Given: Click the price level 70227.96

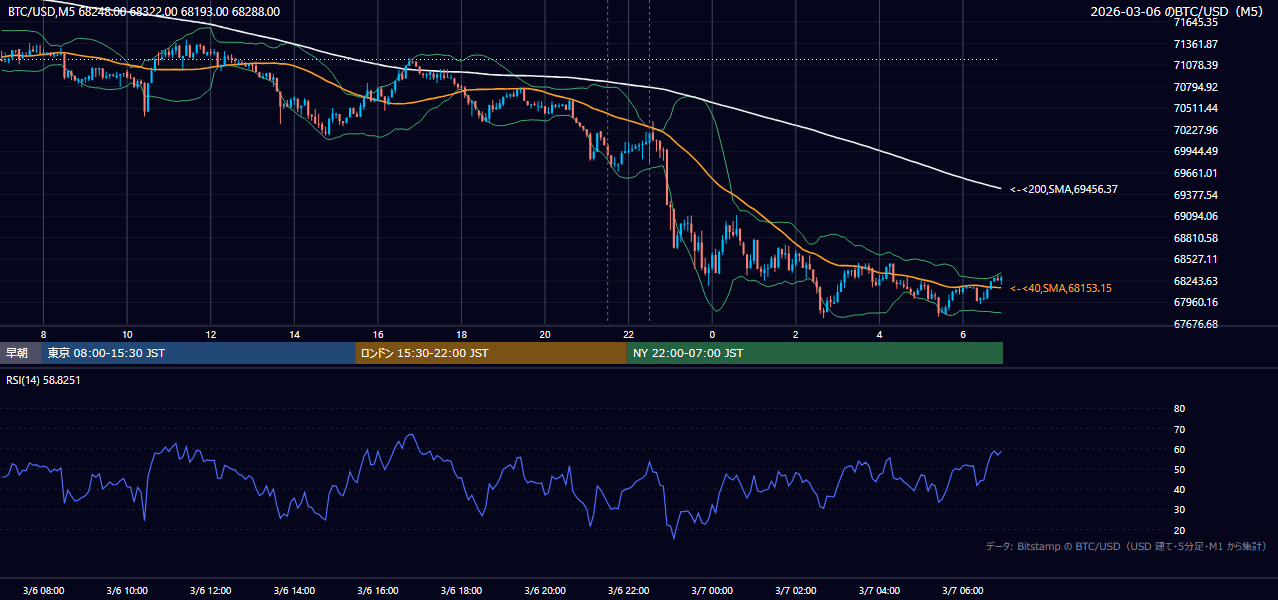Looking at the screenshot, I should pyautogui.click(x=1196, y=130).
